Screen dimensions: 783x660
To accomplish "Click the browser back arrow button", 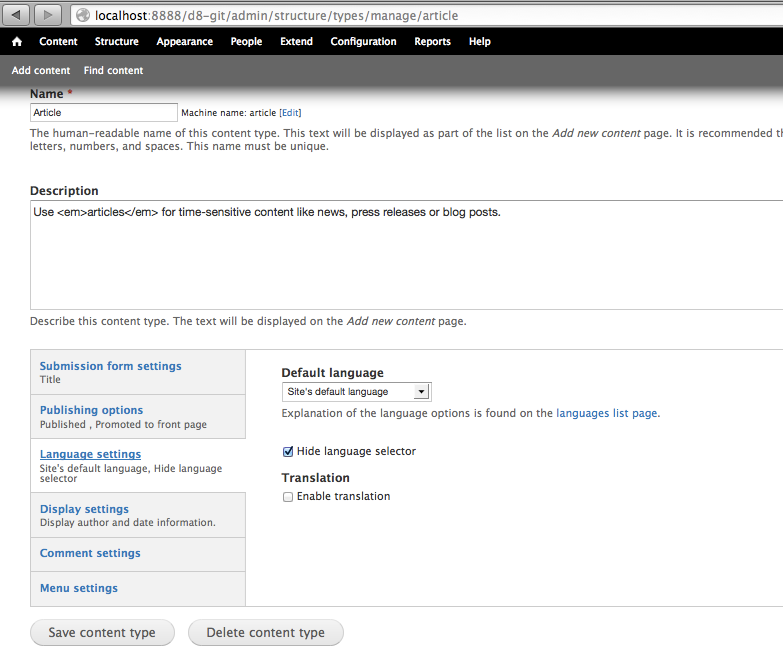I will tap(17, 15).
